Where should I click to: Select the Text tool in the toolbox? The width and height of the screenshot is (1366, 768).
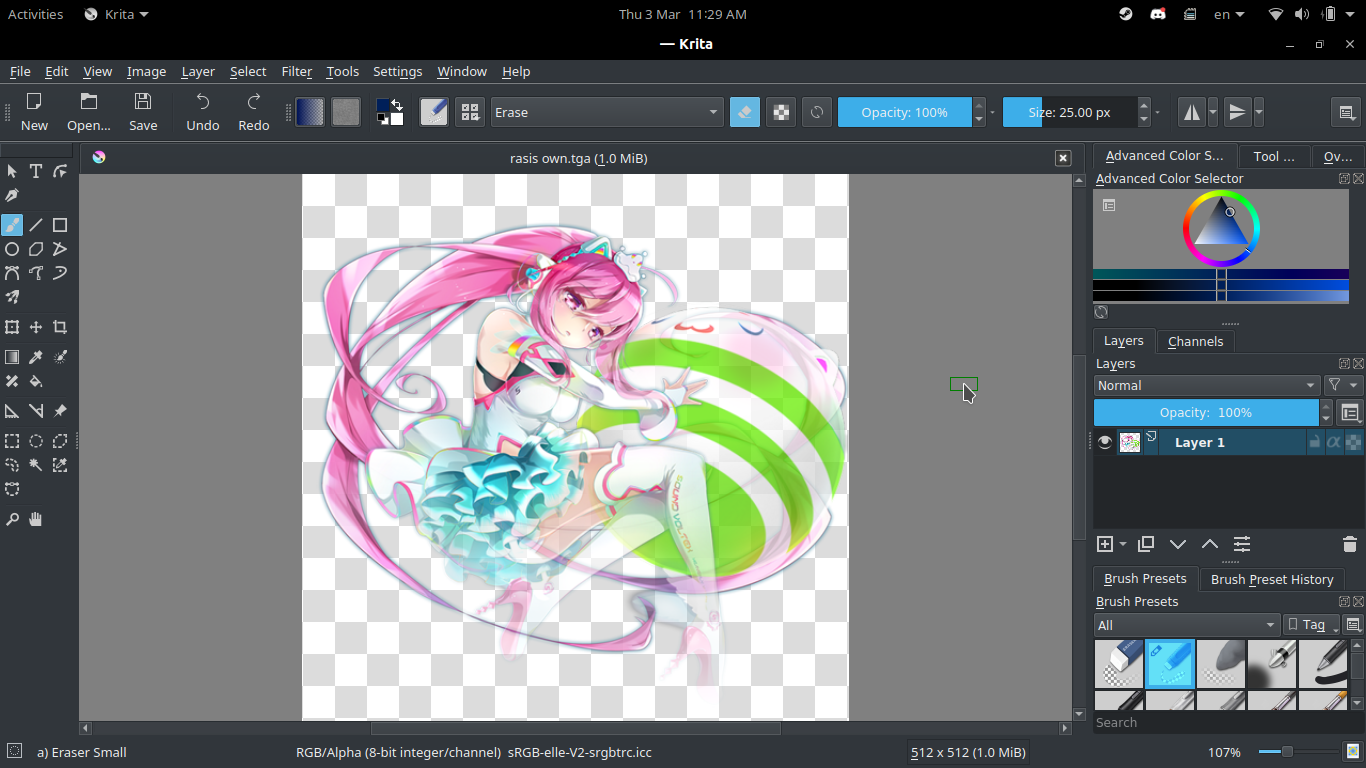tap(36, 171)
